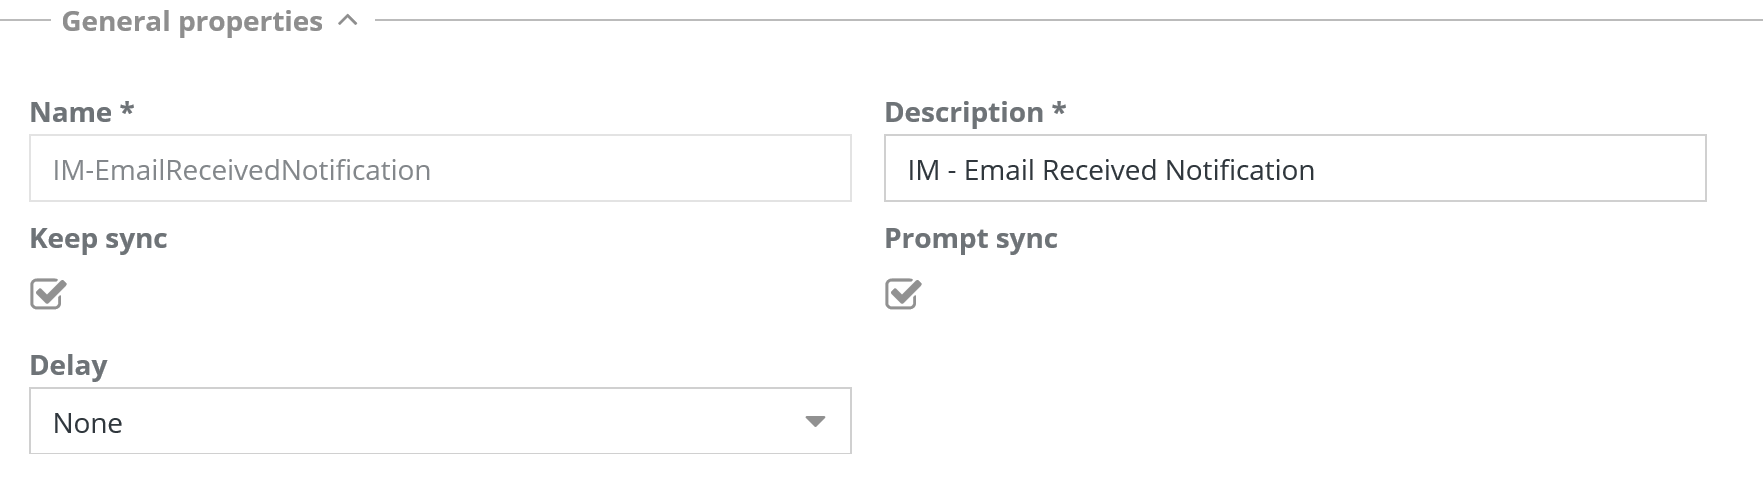The width and height of the screenshot is (1763, 477).
Task: Uncheck the Keep sync checkbox
Action: click(x=48, y=294)
